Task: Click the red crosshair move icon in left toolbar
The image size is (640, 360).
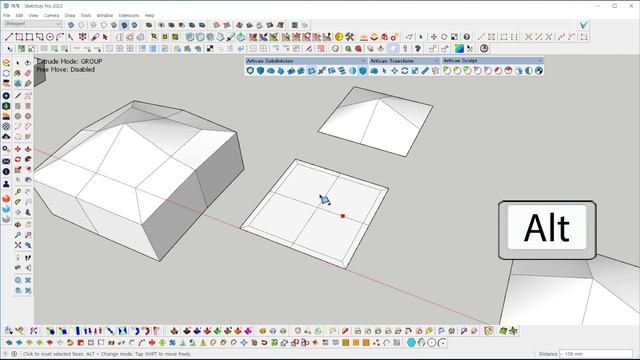Action: pos(18,149)
